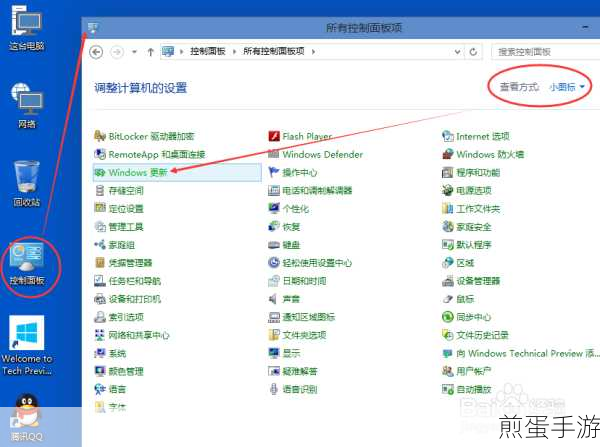The width and height of the screenshot is (600, 447).
Task: Open 工作文件夹 item
Action: tap(471, 208)
